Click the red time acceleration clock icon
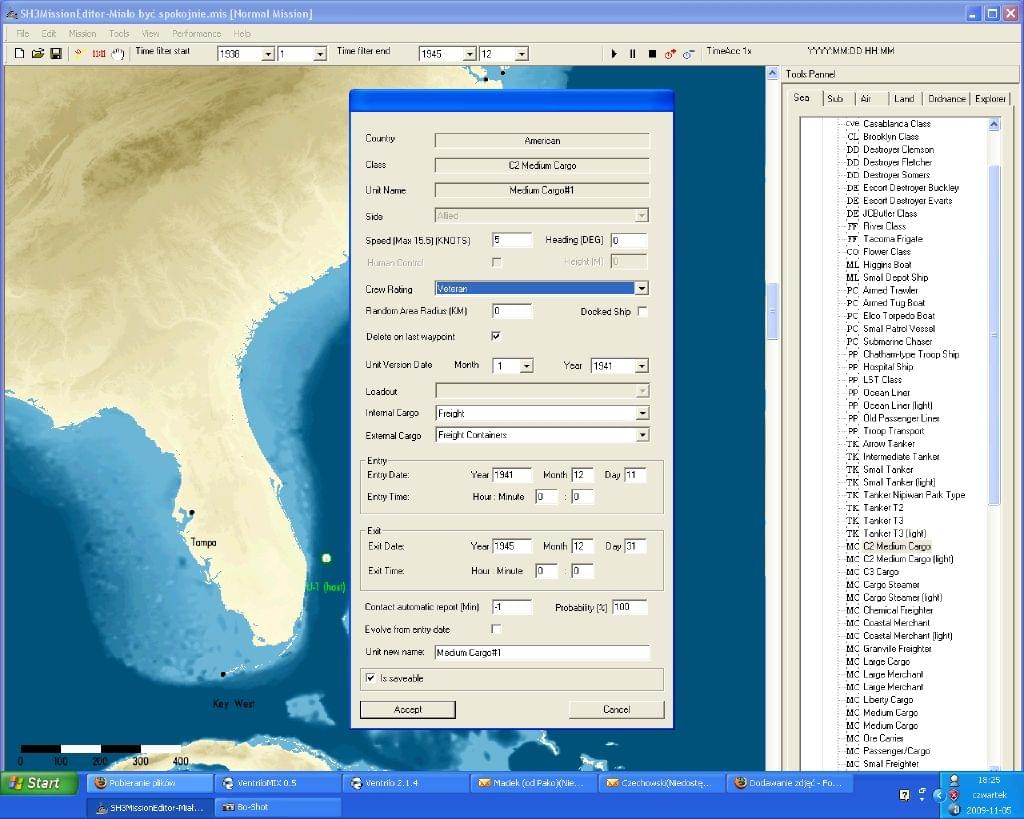Viewport: 1024px width, 819px height. 670,54
